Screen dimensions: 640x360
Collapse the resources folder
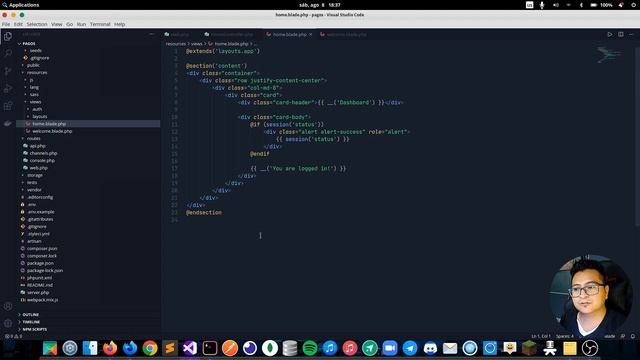tap(37, 73)
